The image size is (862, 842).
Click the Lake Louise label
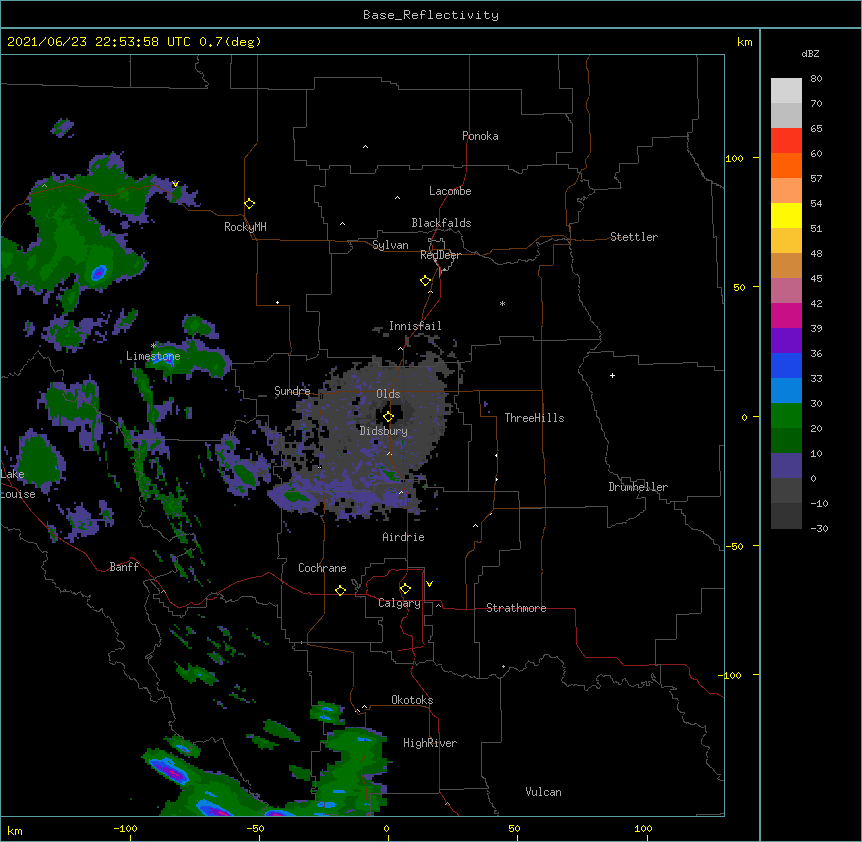point(18,484)
